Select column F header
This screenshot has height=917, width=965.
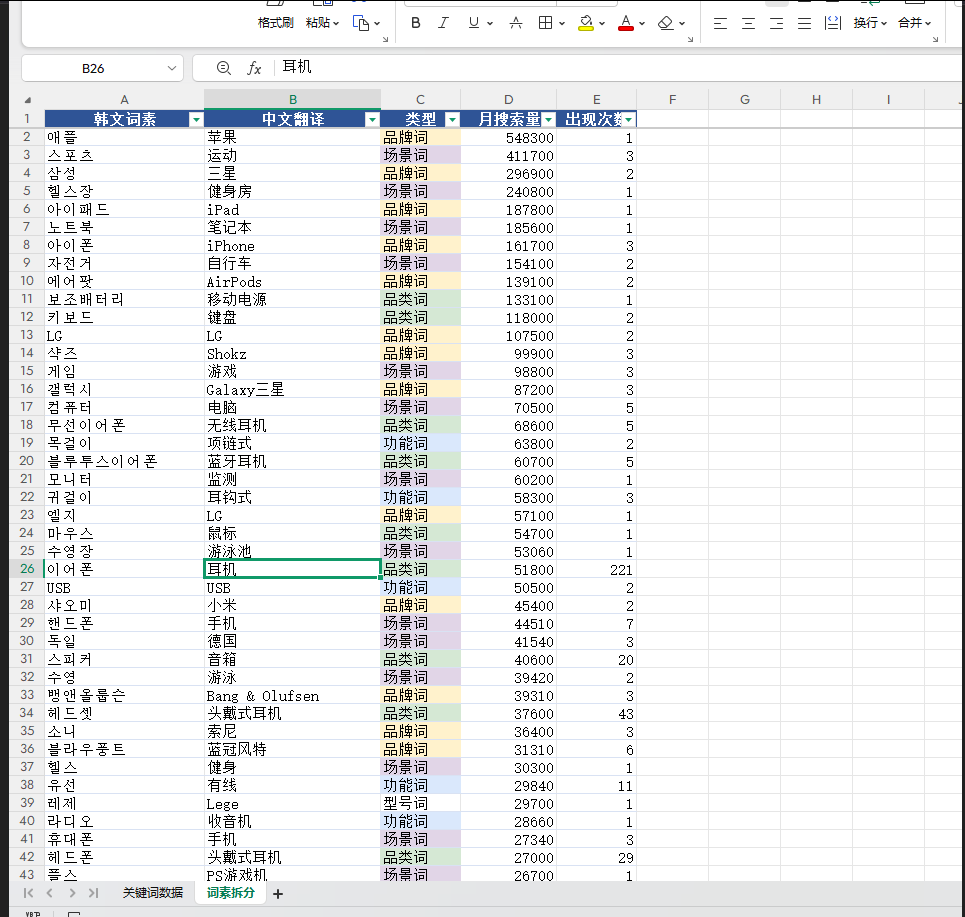(672, 100)
